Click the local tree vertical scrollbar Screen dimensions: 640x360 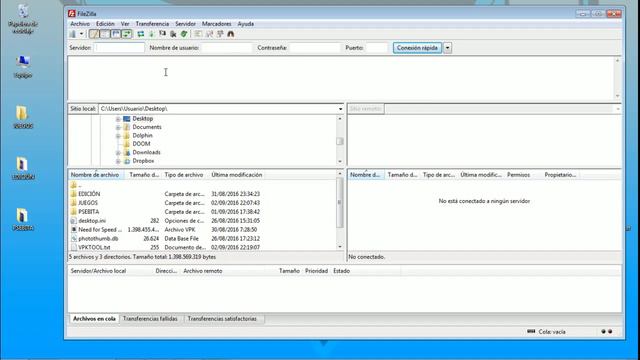[x=340, y=140]
